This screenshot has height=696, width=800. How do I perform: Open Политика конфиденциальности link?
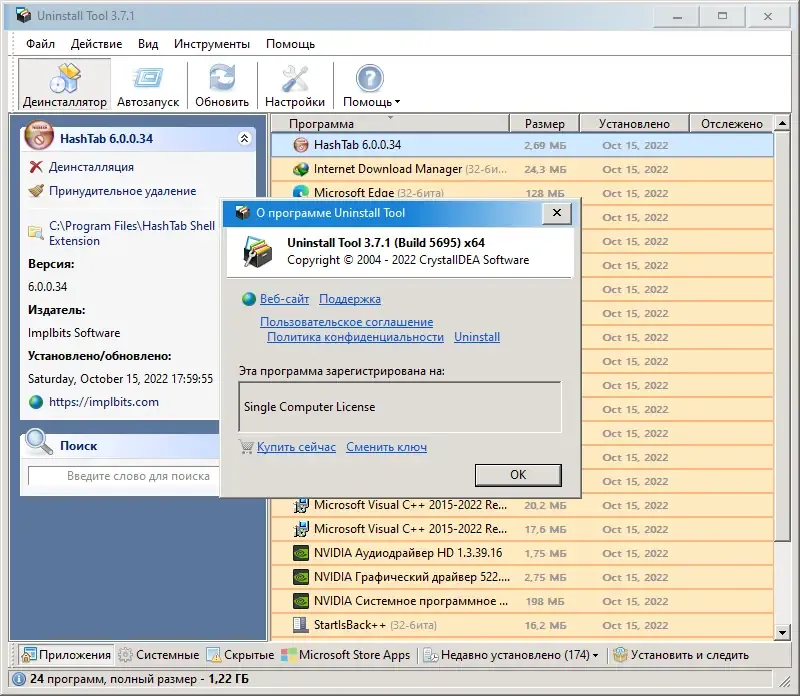[x=356, y=337]
